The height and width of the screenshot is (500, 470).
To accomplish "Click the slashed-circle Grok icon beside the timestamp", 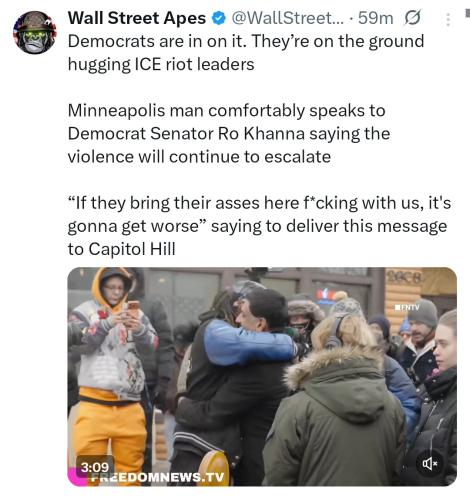I will point(412,18).
